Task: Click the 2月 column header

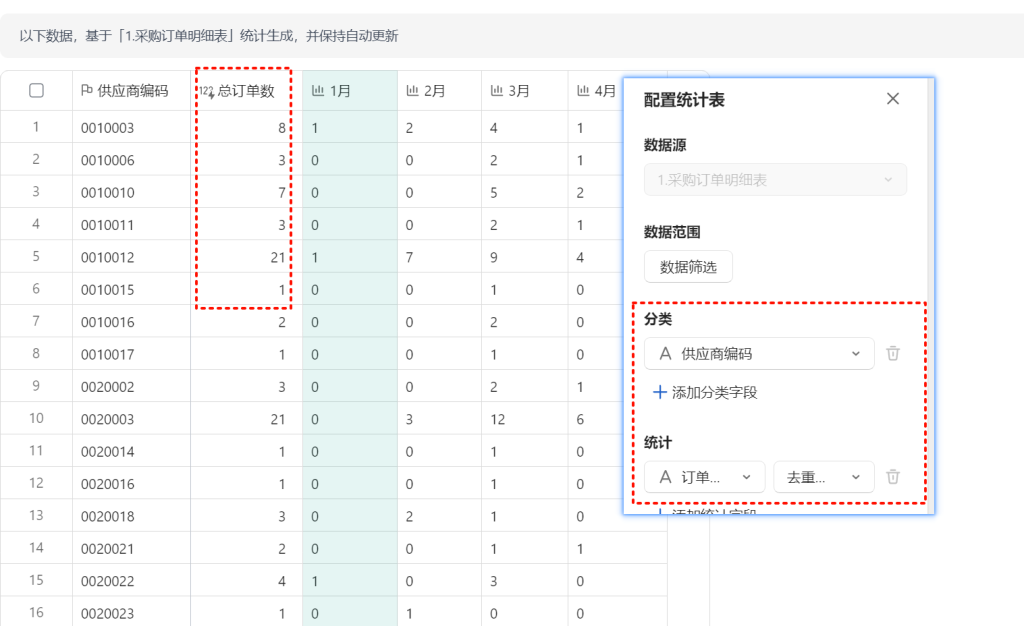Action: point(439,91)
